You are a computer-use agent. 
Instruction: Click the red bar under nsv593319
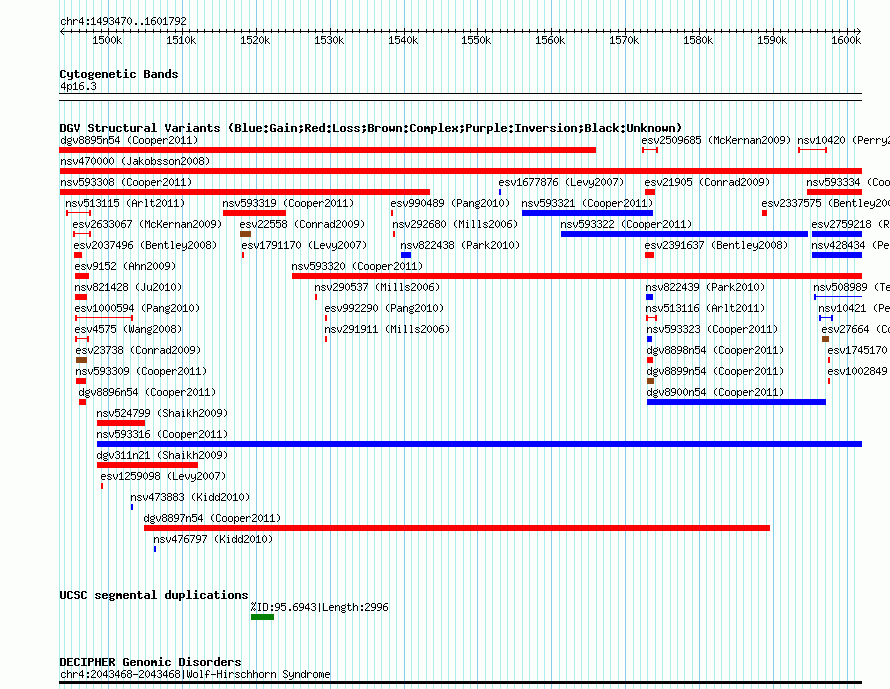click(254, 213)
